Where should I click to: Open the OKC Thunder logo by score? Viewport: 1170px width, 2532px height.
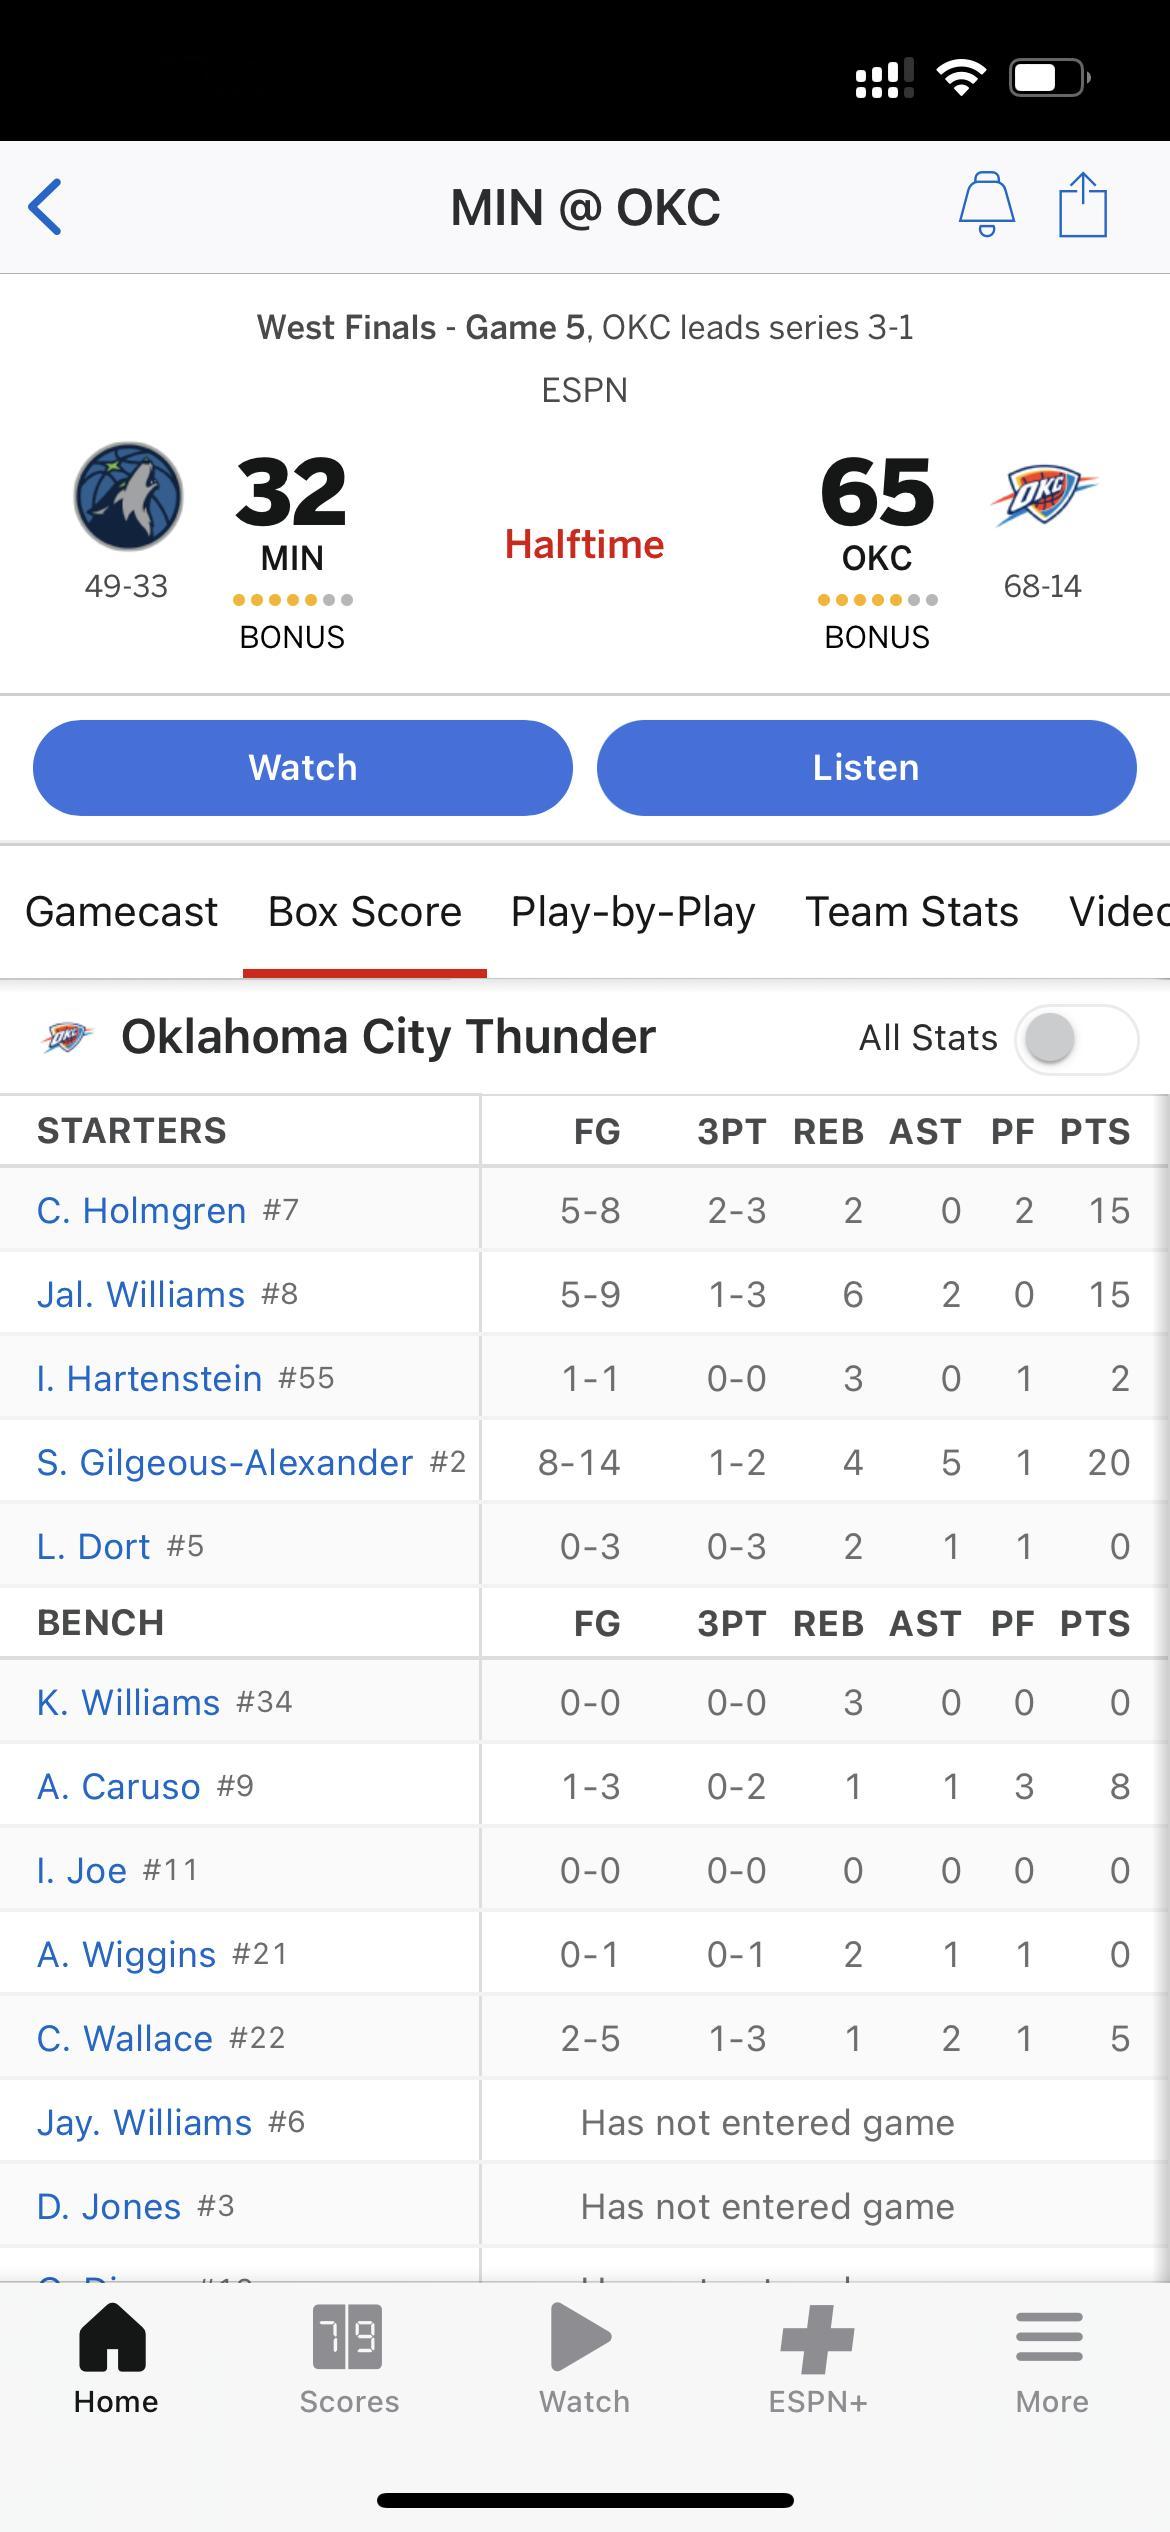point(1043,495)
